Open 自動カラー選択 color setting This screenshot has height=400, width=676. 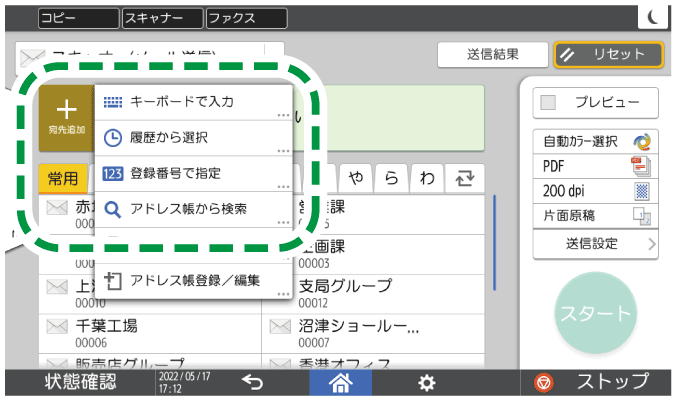(x=595, y=141)
